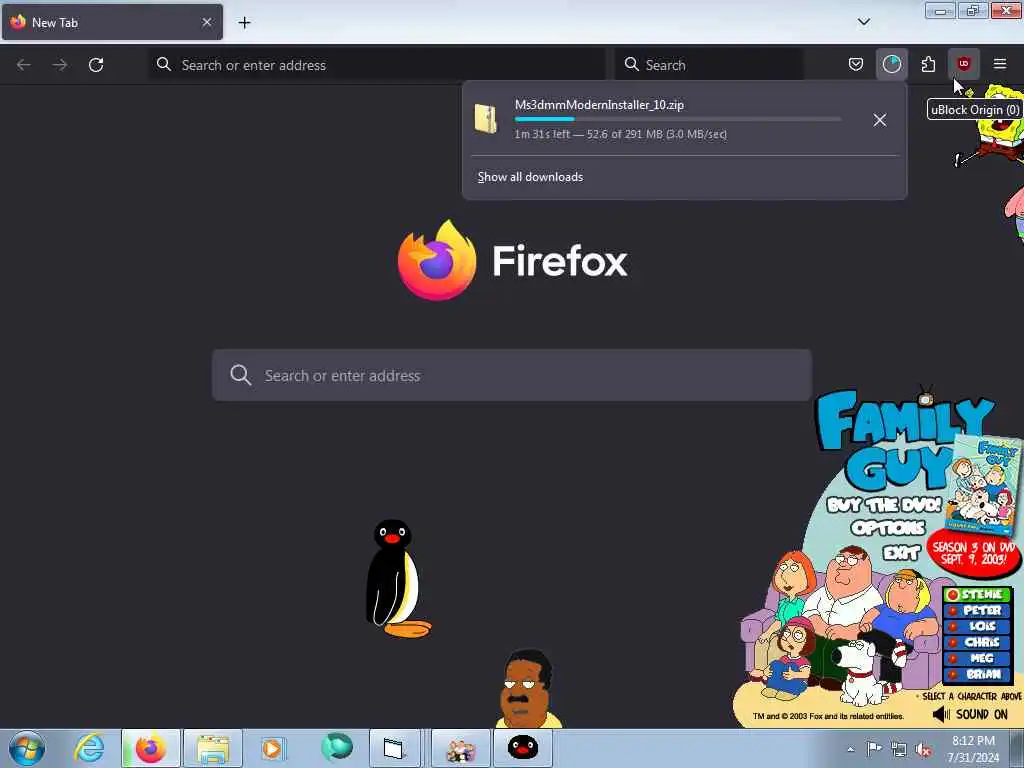Click Buy The DVD in Family Guy
This screenshot has height=768, width=1024.
tap(884, 505)
